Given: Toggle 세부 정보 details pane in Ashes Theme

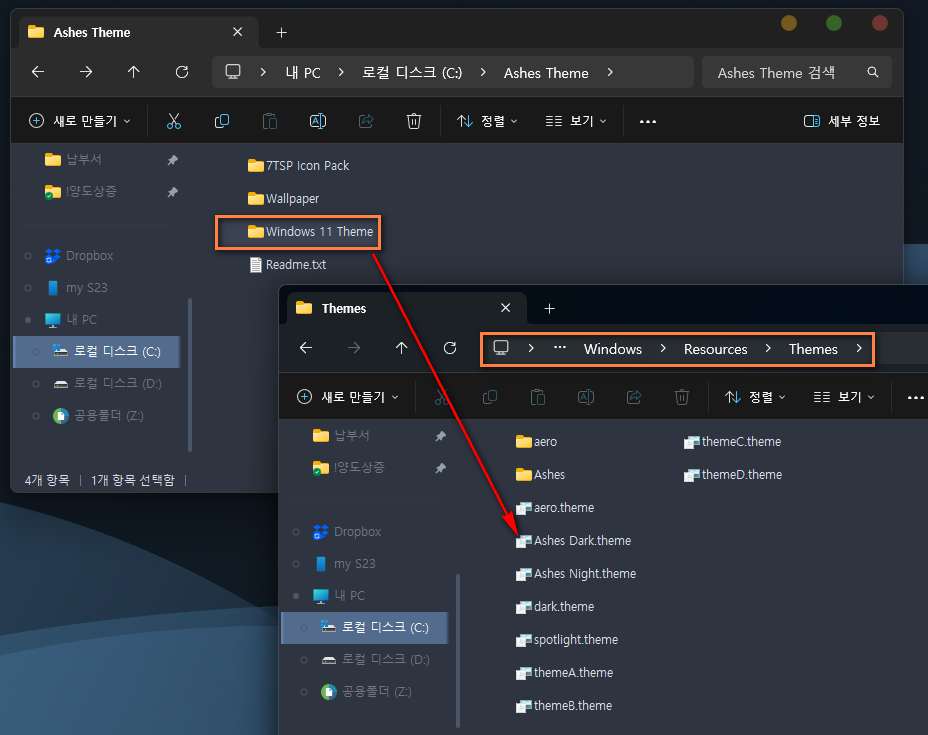Looking at the screenshot, I should 842,121.
